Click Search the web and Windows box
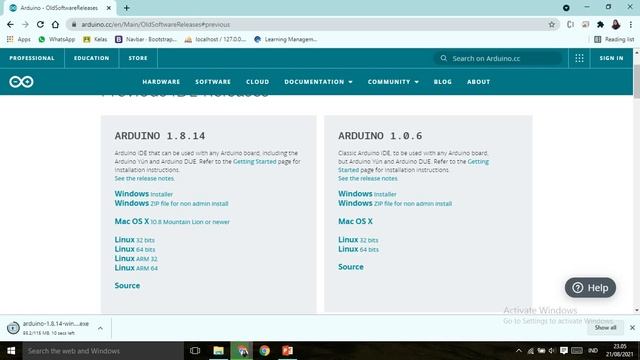Image resolution: width=640 pixels, height=360 pixels. [103, 351]
